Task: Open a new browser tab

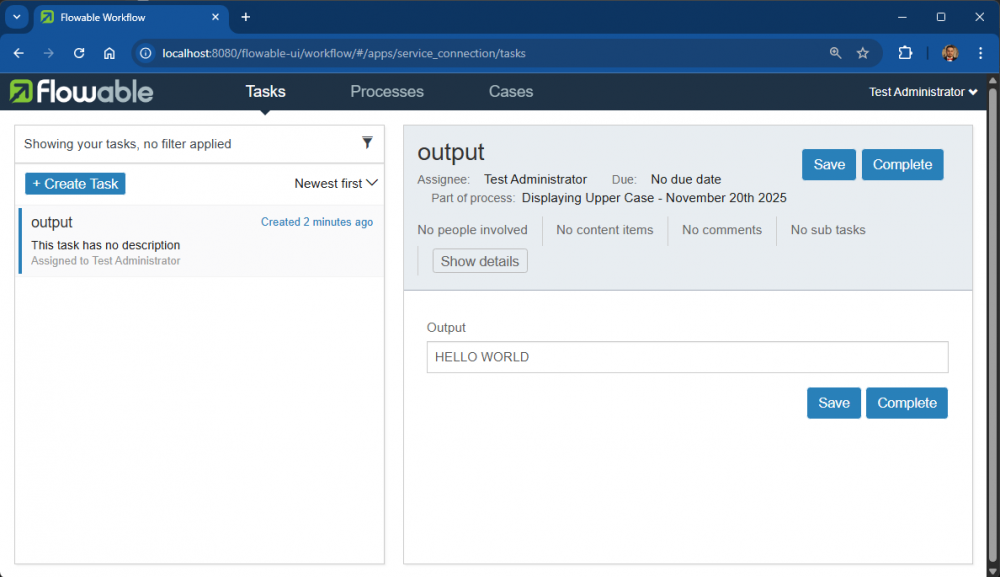Action: point(246,17)
